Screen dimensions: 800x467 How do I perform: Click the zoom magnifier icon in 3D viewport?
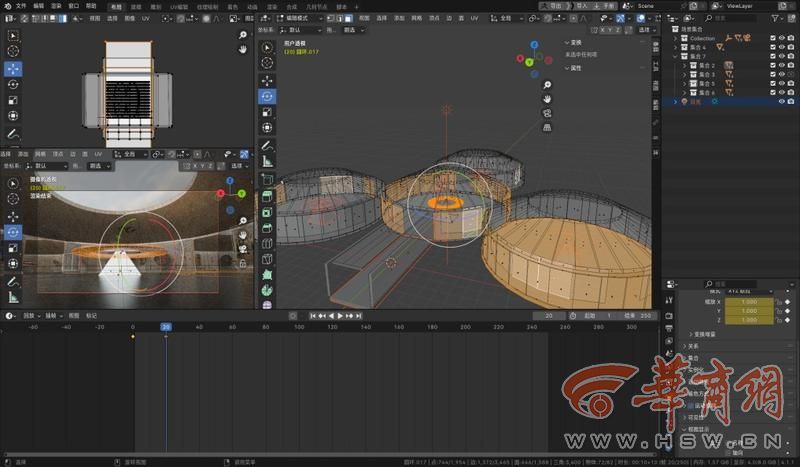(548, 85)
